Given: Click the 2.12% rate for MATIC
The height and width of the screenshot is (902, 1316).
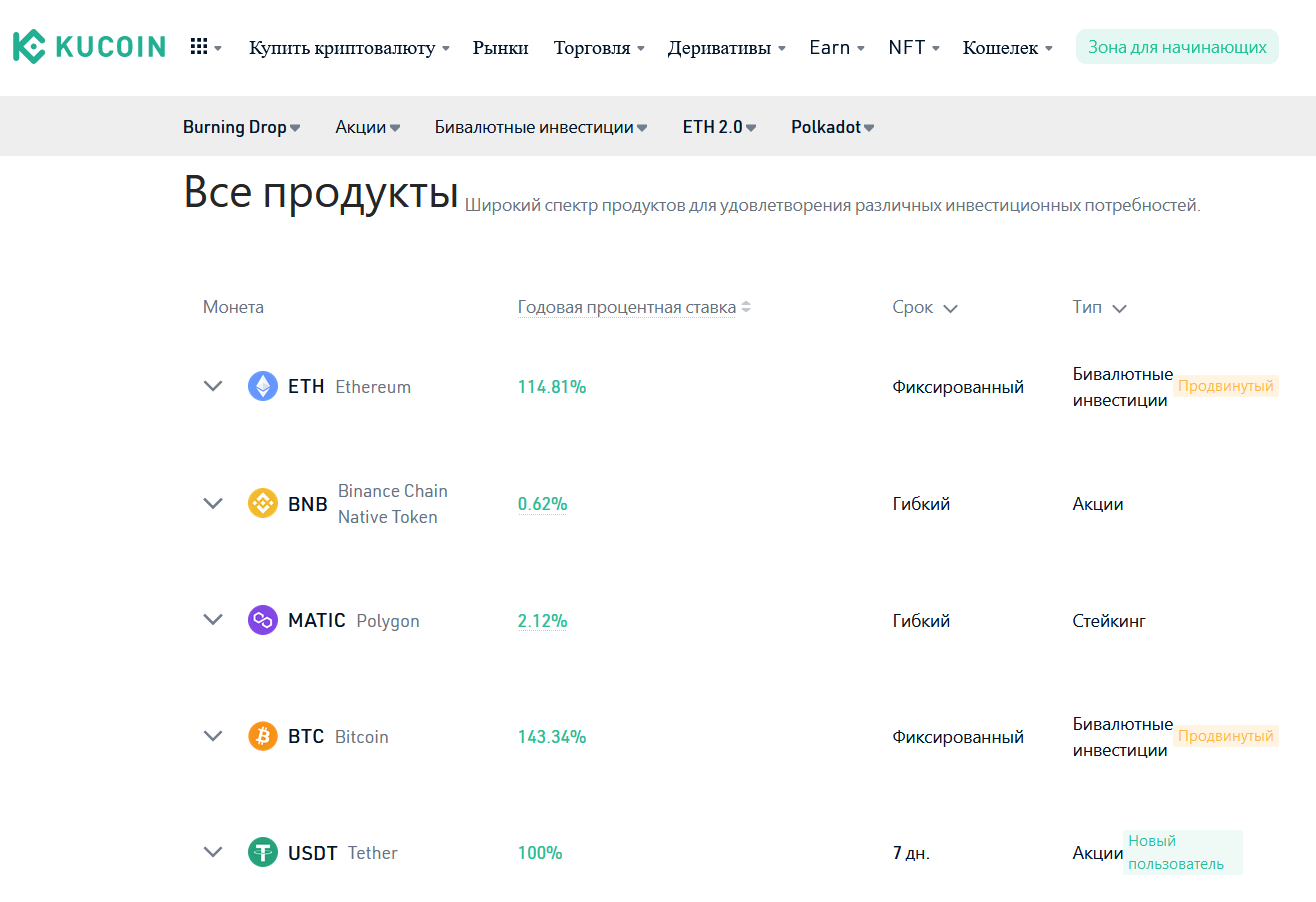Looking at the screenshot, I should click(x=542, y=621).
